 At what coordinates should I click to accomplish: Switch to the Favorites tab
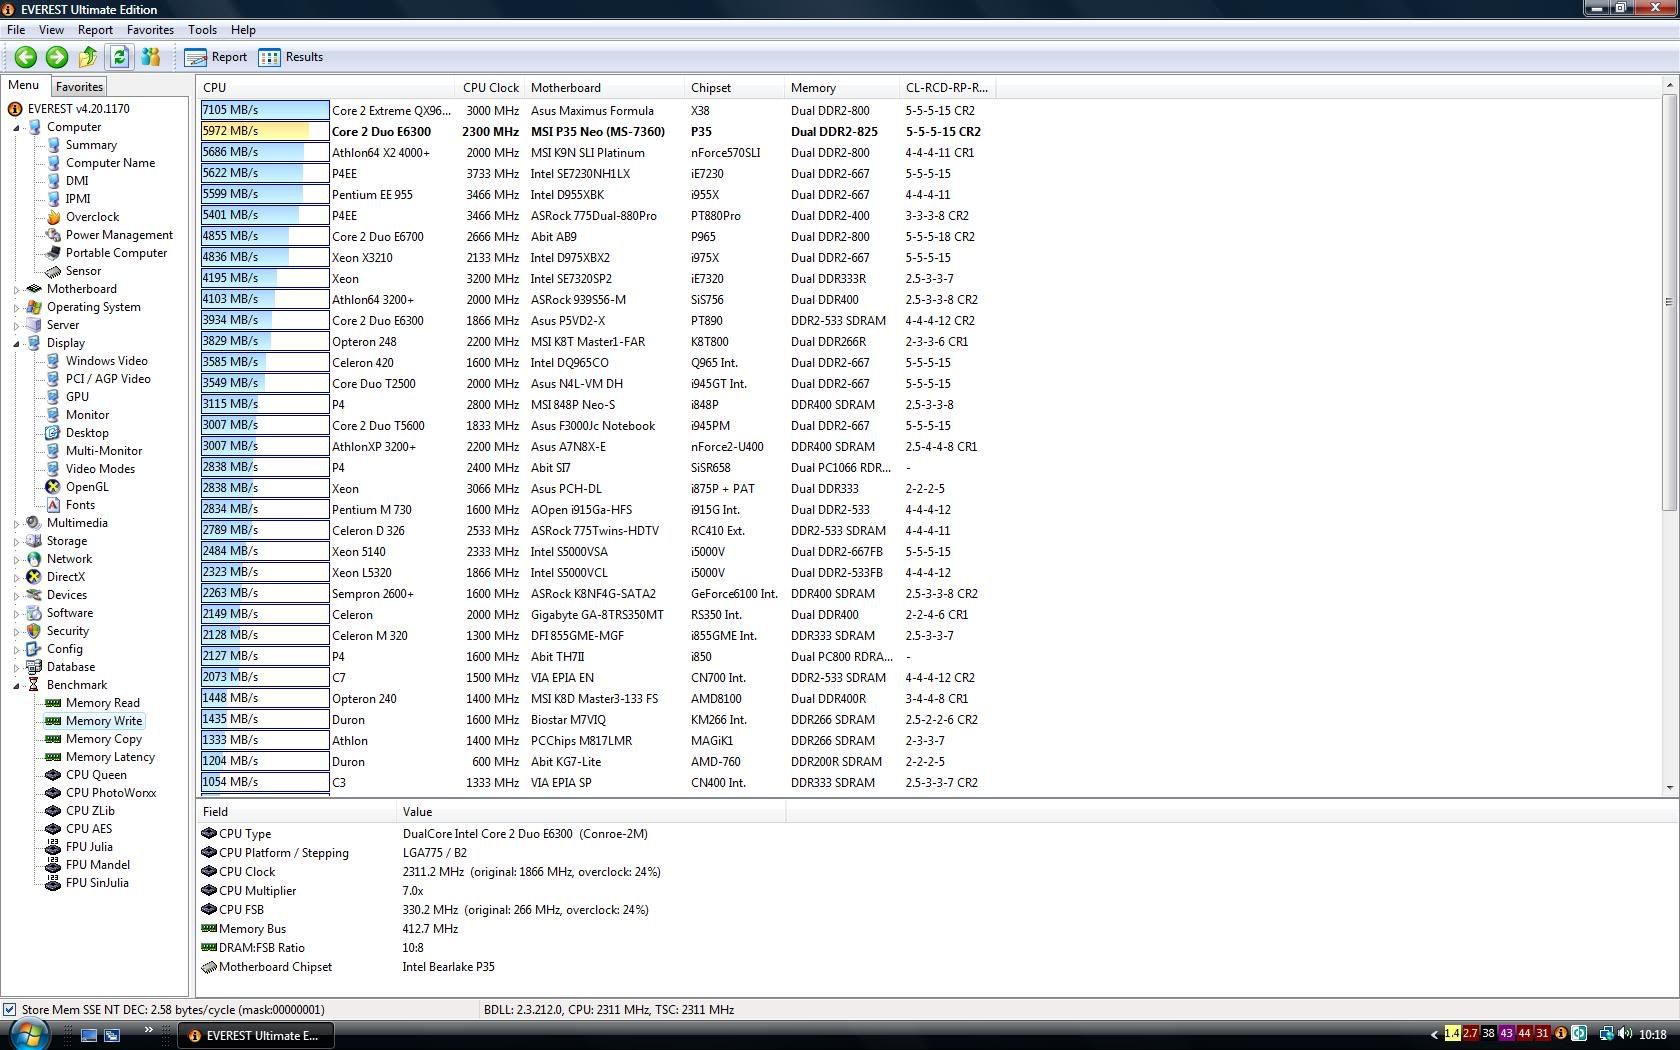pyautogui.click(x=79, y=87)
